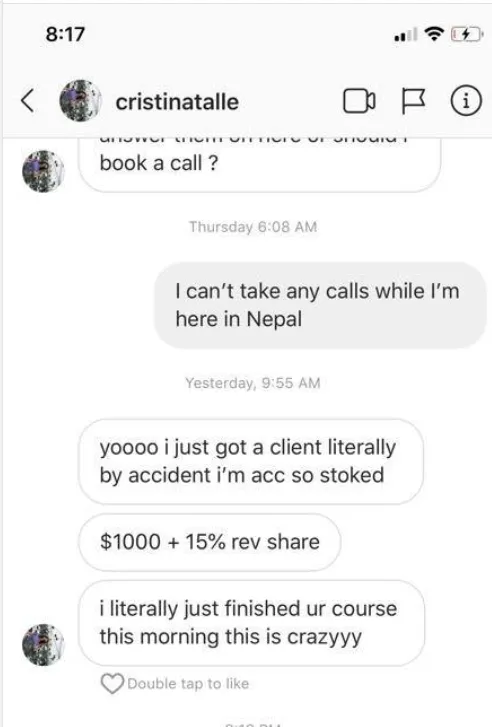Select the 'yoooo i just got a client' message
Image resolution: width=492 pixels, height=727 pixels.
pos(251,461)
